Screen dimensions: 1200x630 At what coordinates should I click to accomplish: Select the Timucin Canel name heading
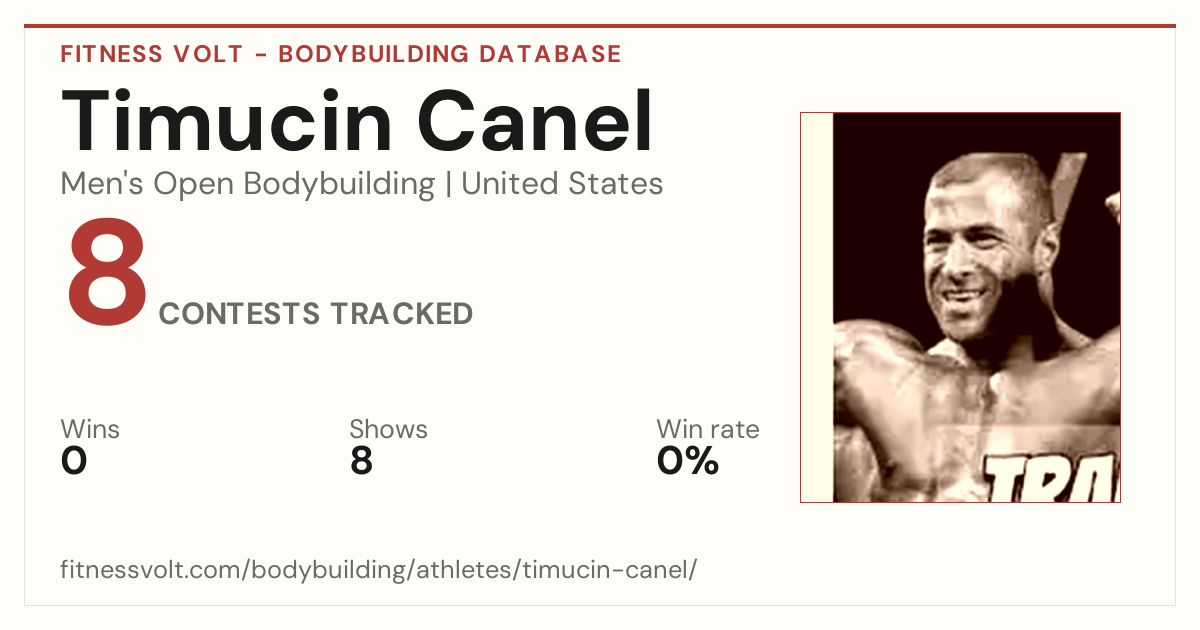358,122
